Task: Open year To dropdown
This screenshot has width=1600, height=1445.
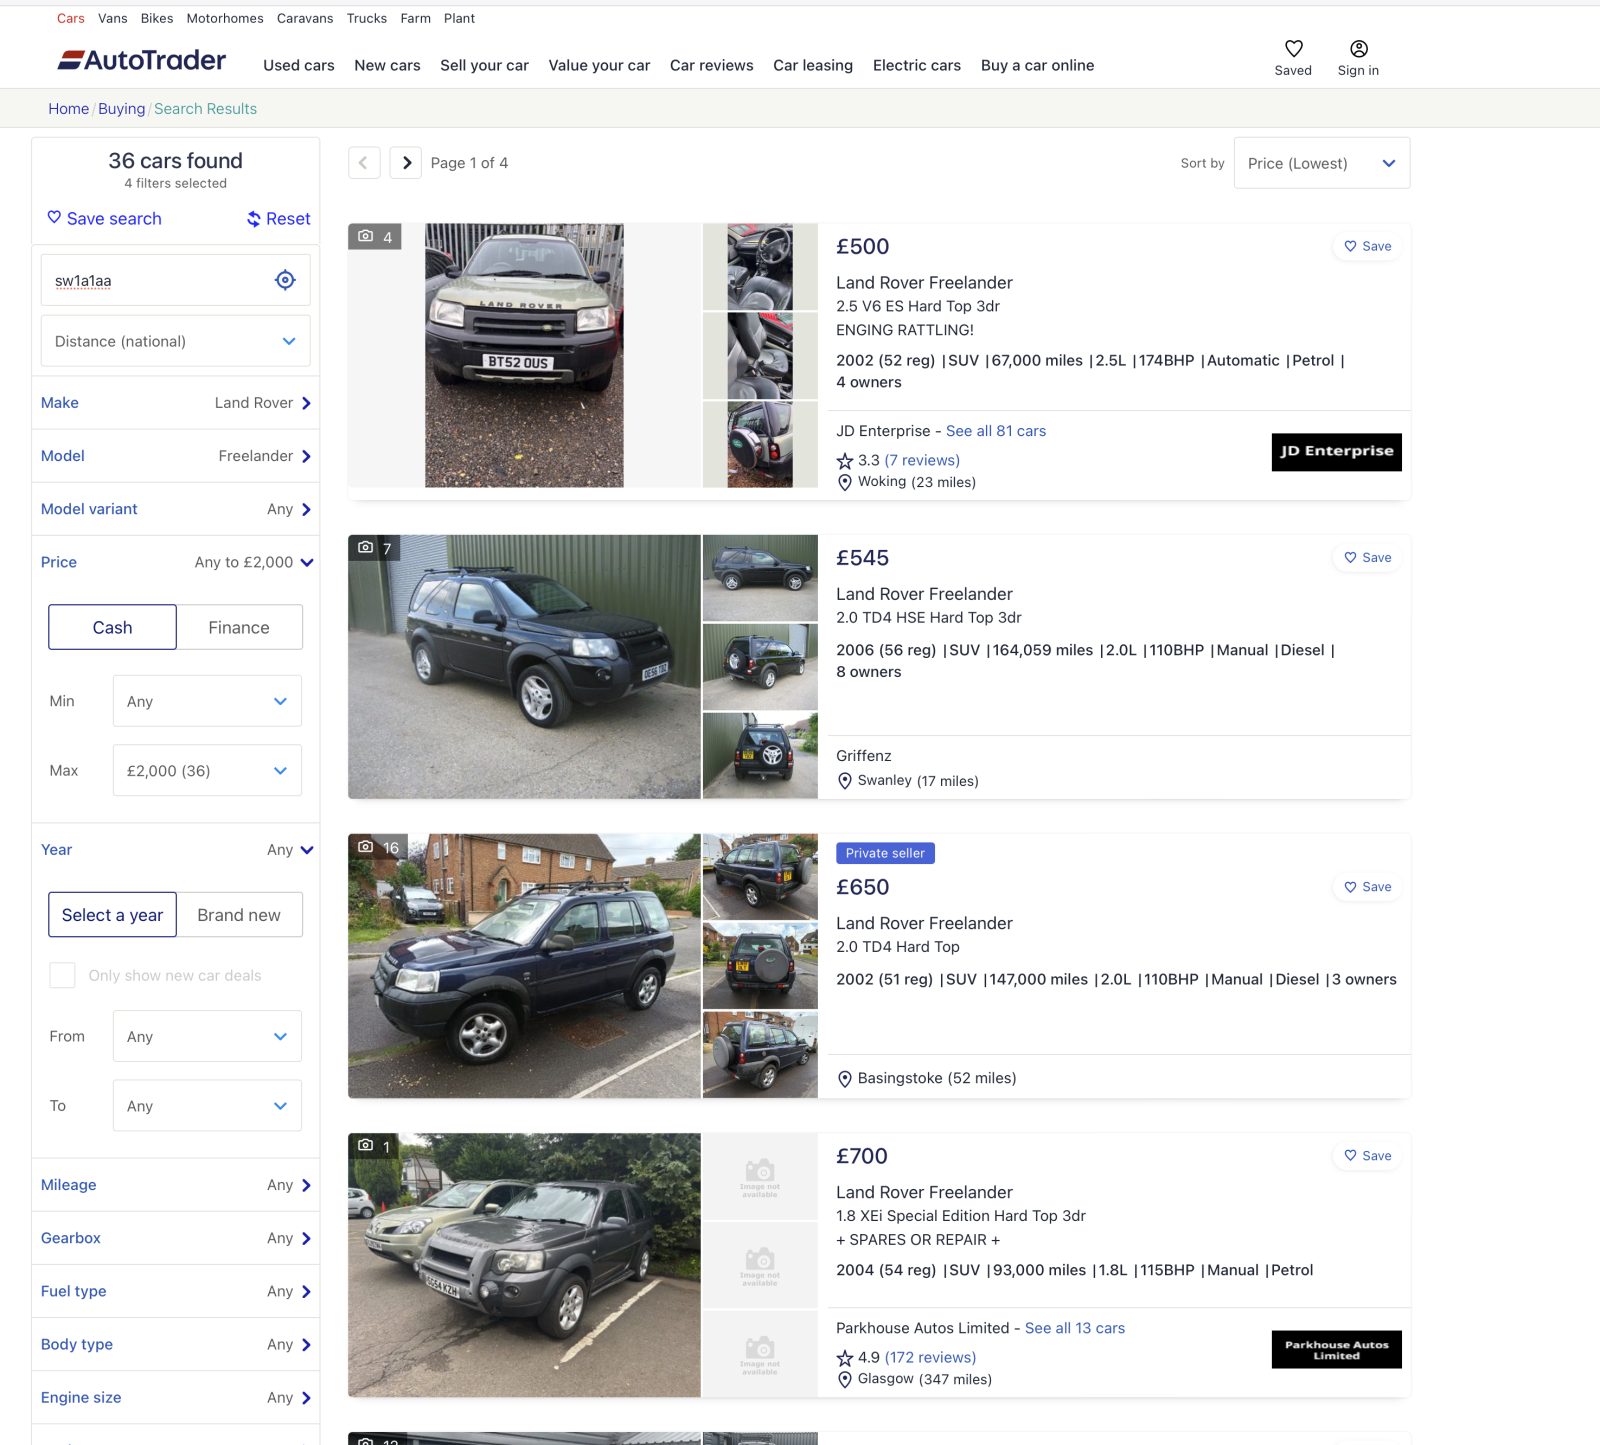Action: (x=207, y=1105)
